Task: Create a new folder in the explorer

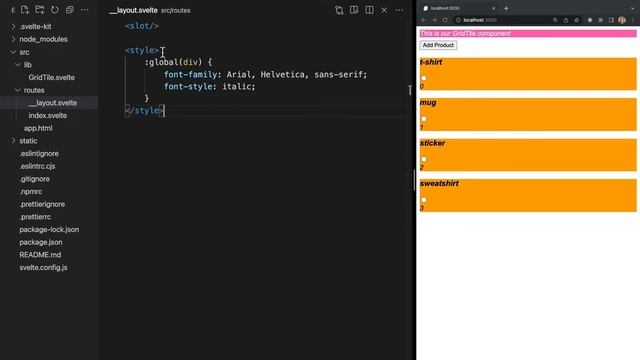Action: coord(40,10)
